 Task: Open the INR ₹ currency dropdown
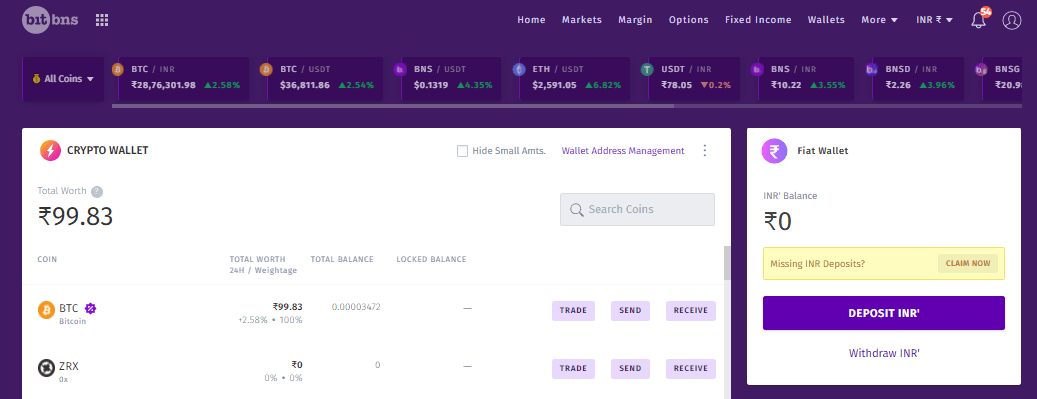pyautogui.click(x=934, y=20)
